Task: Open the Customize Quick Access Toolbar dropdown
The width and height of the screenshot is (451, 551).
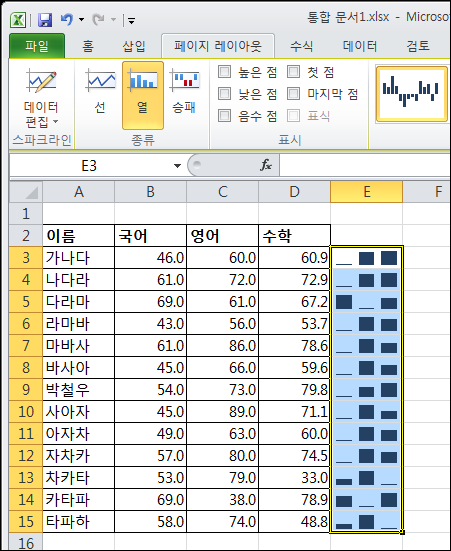Action: [x=131, y=21]
